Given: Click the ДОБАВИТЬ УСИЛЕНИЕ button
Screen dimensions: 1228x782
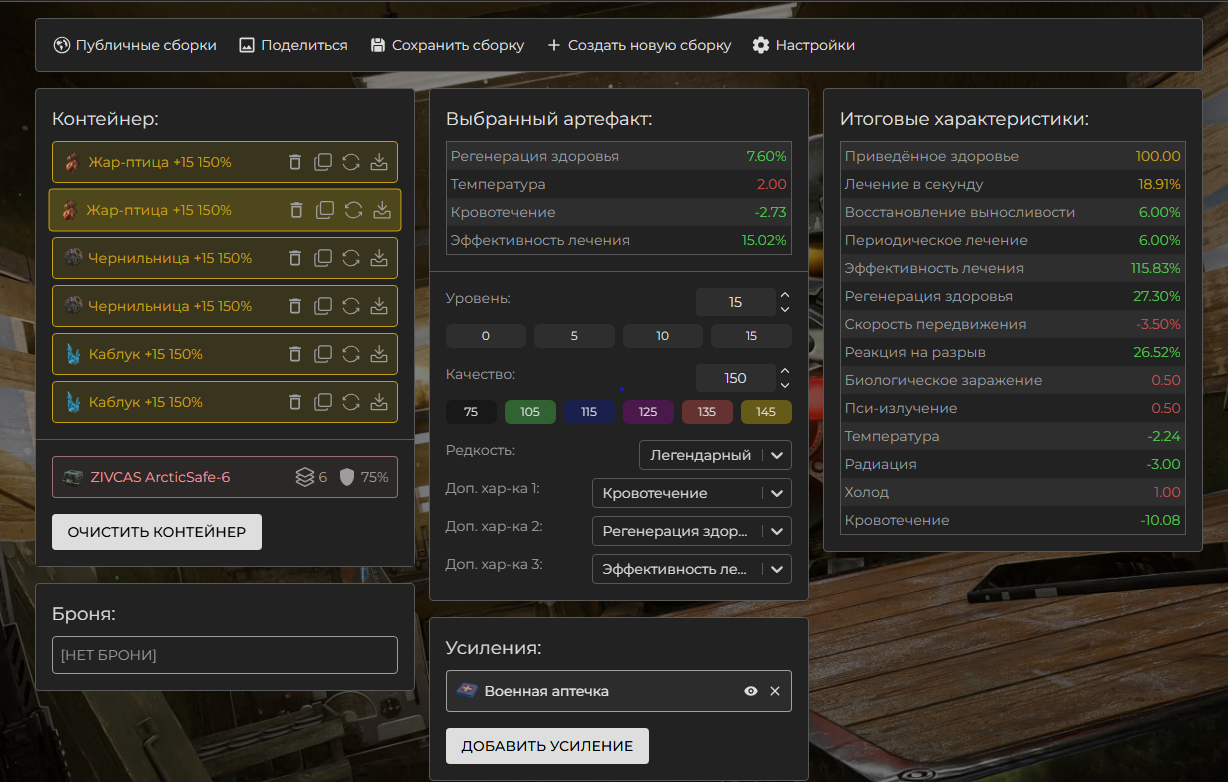Looking at the screenshot, I should pos(547,746).
